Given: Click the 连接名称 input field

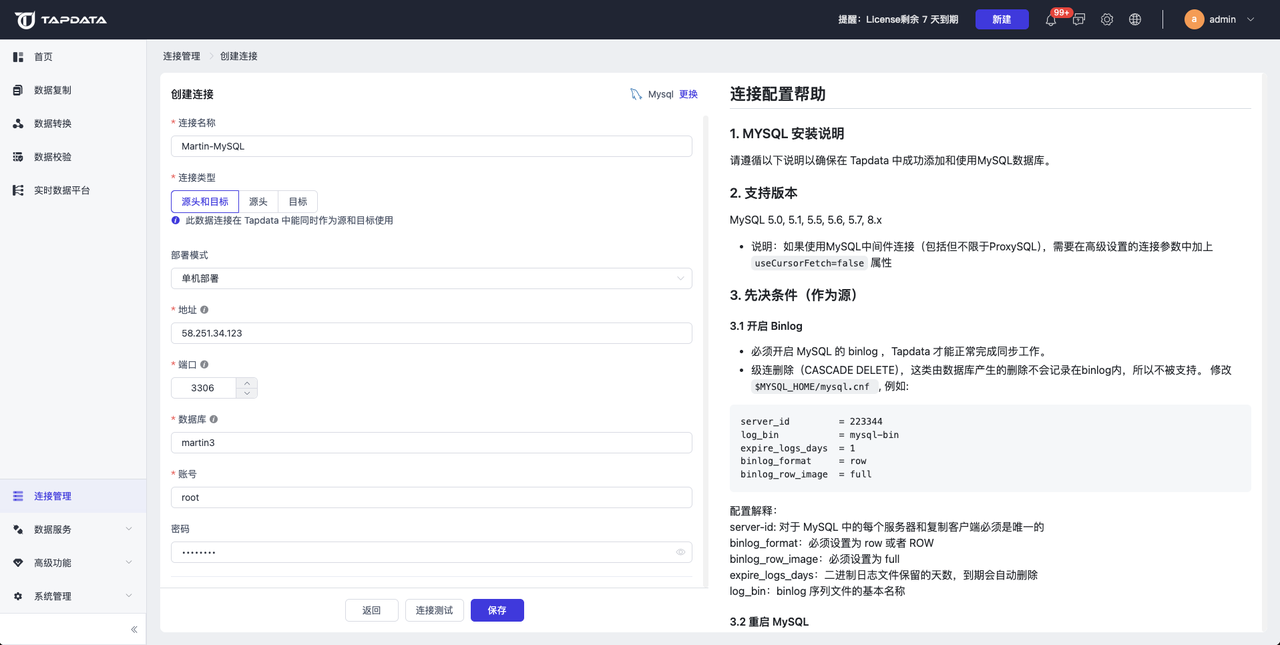Looking at the screenshot, I should click(x=431, y=146).
